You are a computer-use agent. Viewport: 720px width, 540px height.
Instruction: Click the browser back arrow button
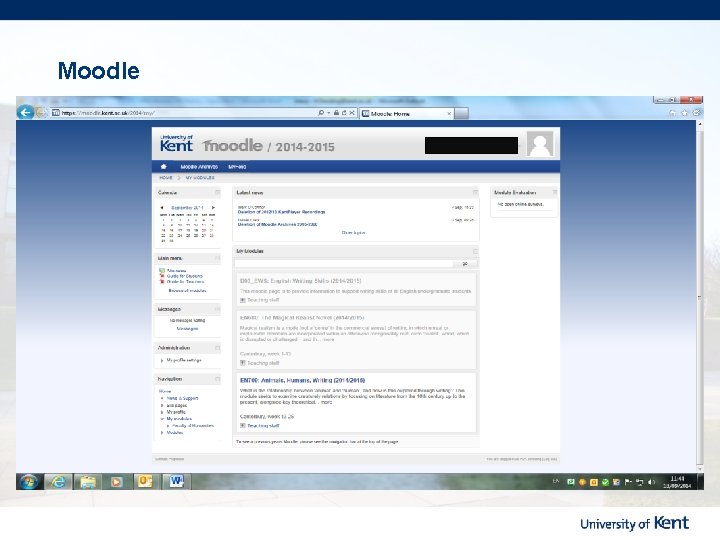(x=26, y=112)
